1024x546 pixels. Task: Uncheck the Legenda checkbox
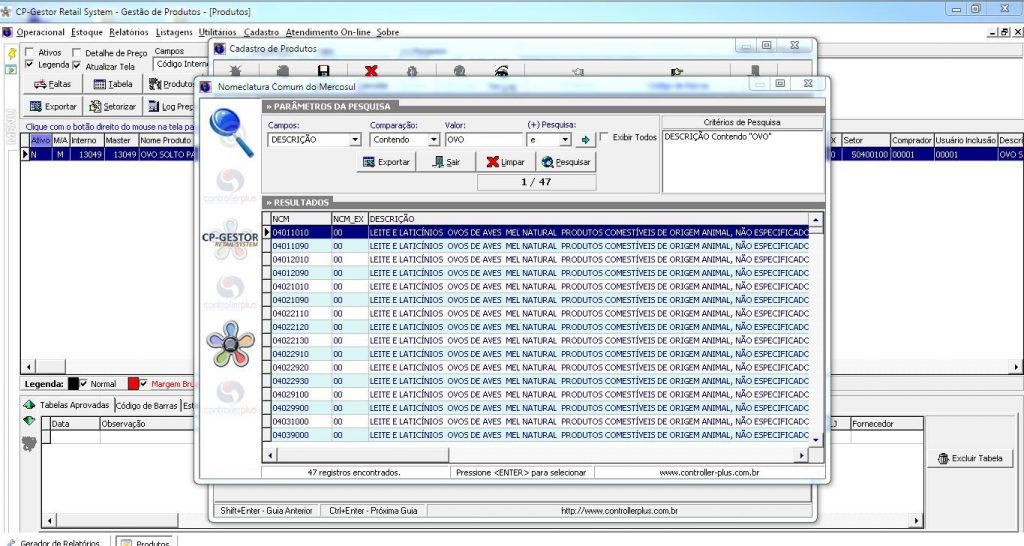(x=29, y=65)
